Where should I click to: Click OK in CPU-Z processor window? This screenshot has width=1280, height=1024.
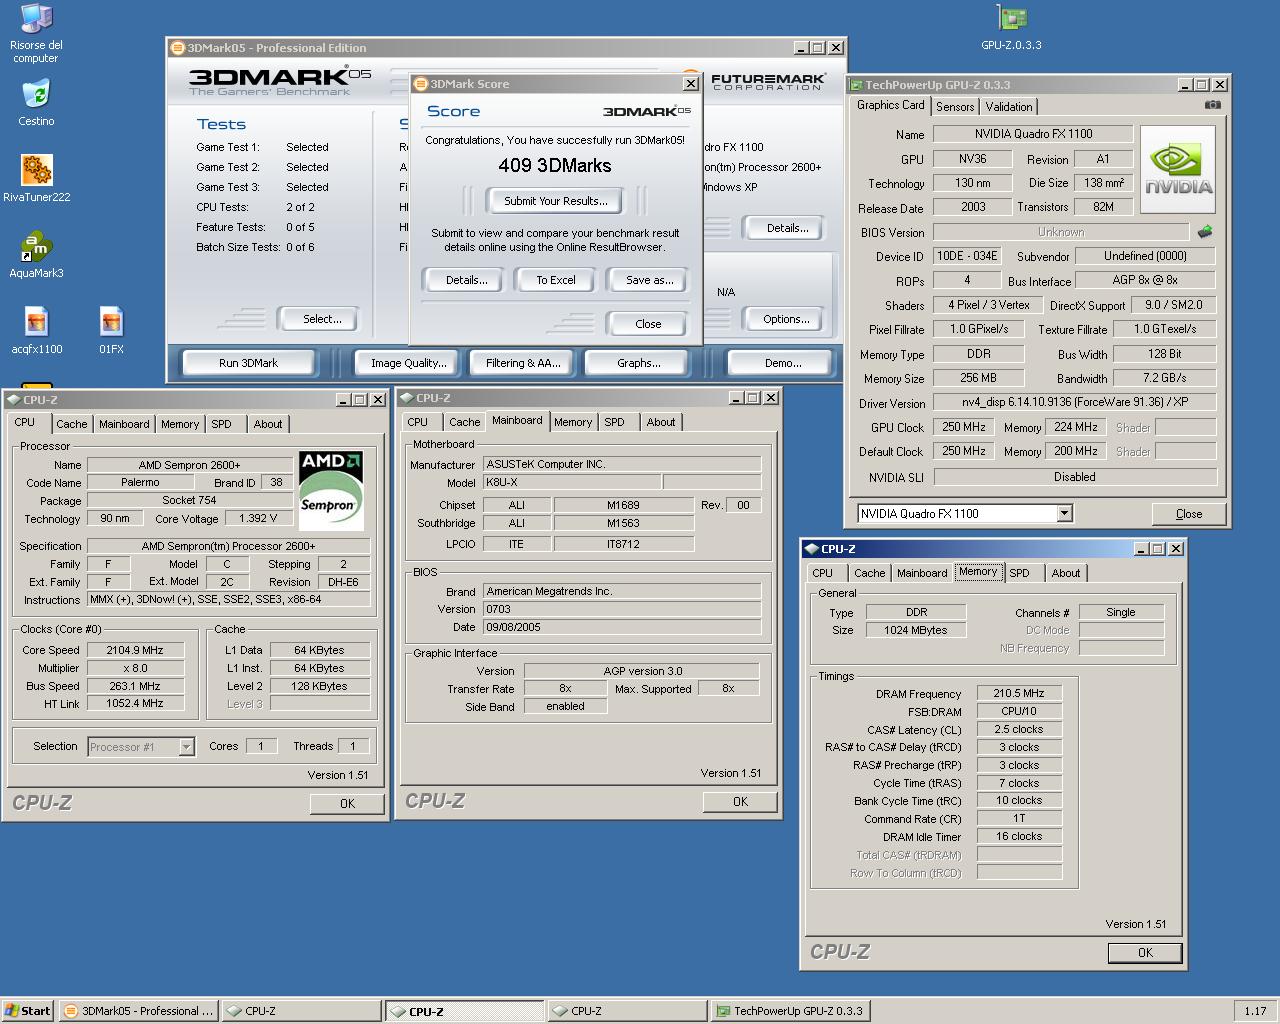347,803
